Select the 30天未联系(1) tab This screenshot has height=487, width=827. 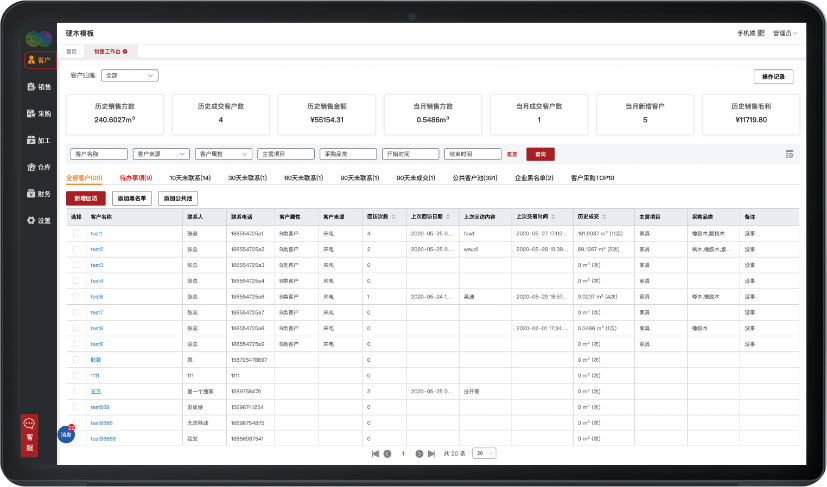point(247,178)
